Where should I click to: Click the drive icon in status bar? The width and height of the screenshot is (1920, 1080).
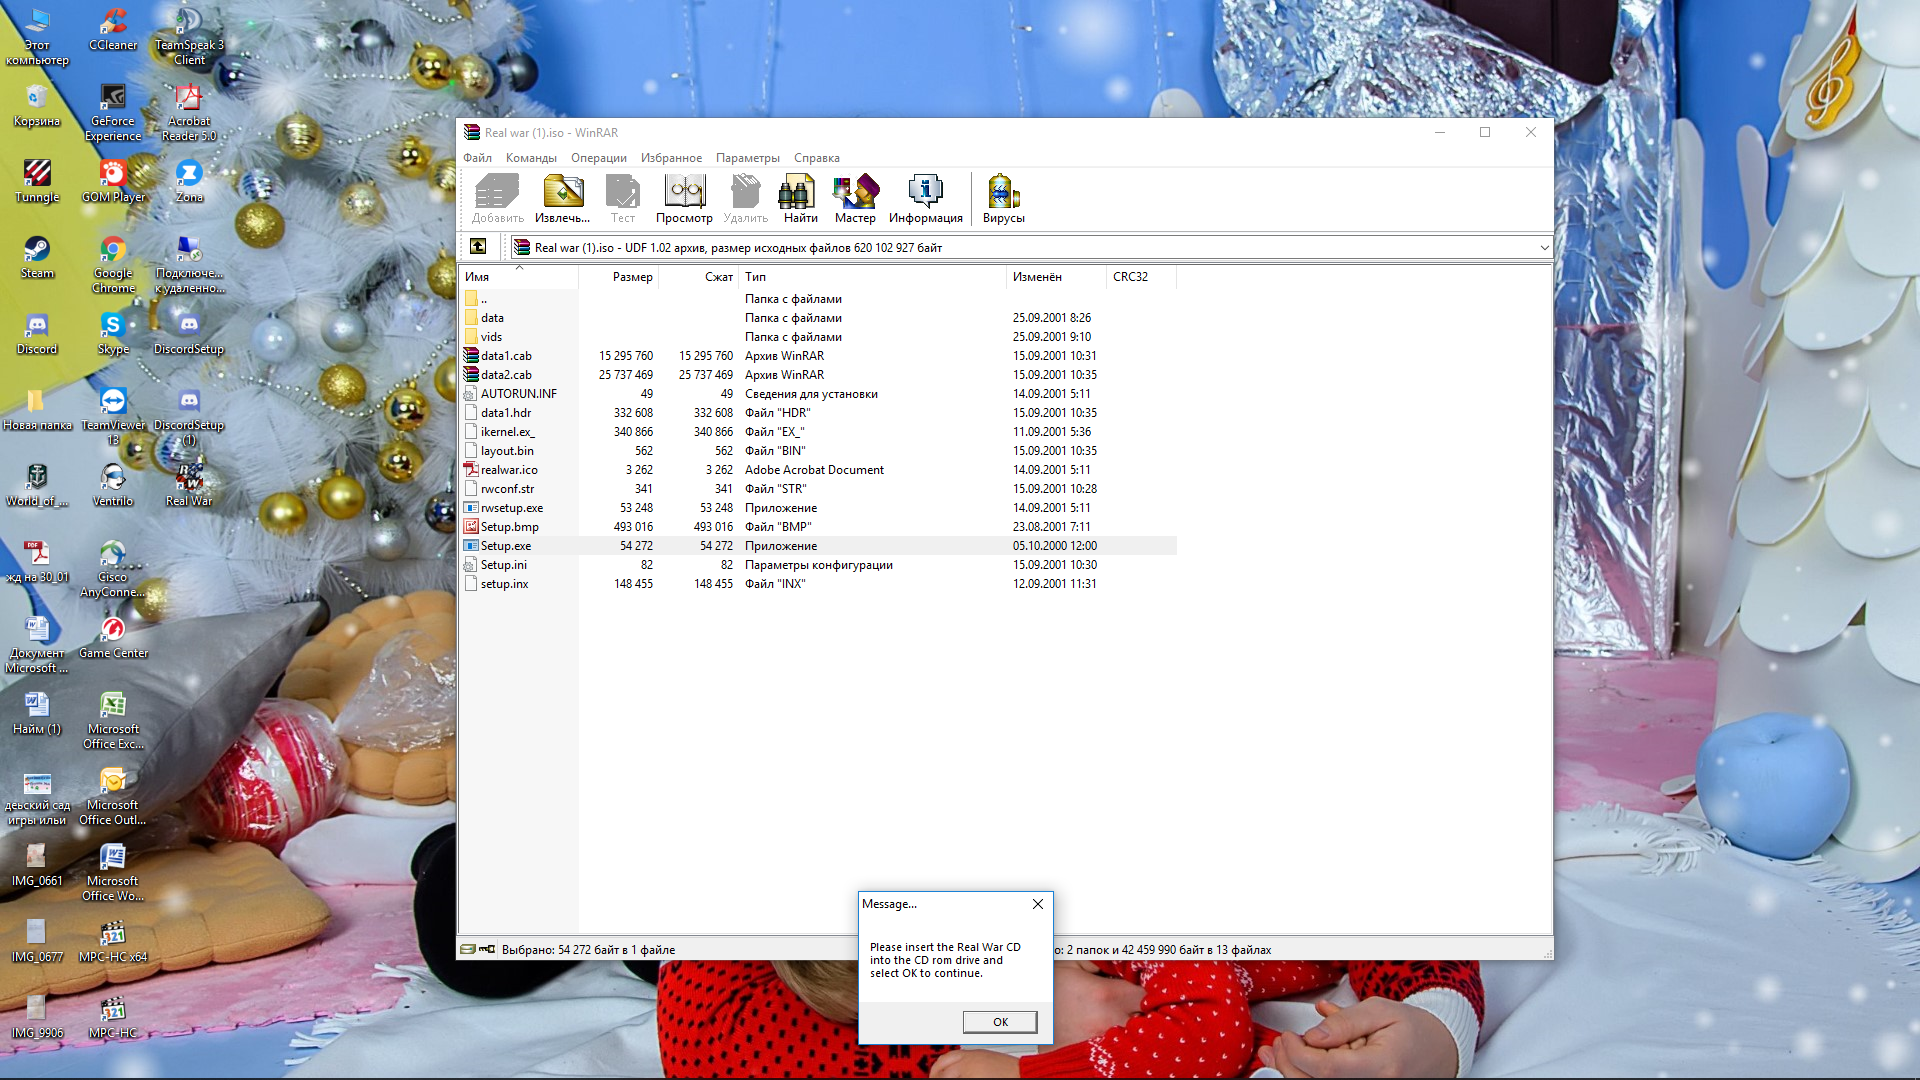click(x=467, y=949)
